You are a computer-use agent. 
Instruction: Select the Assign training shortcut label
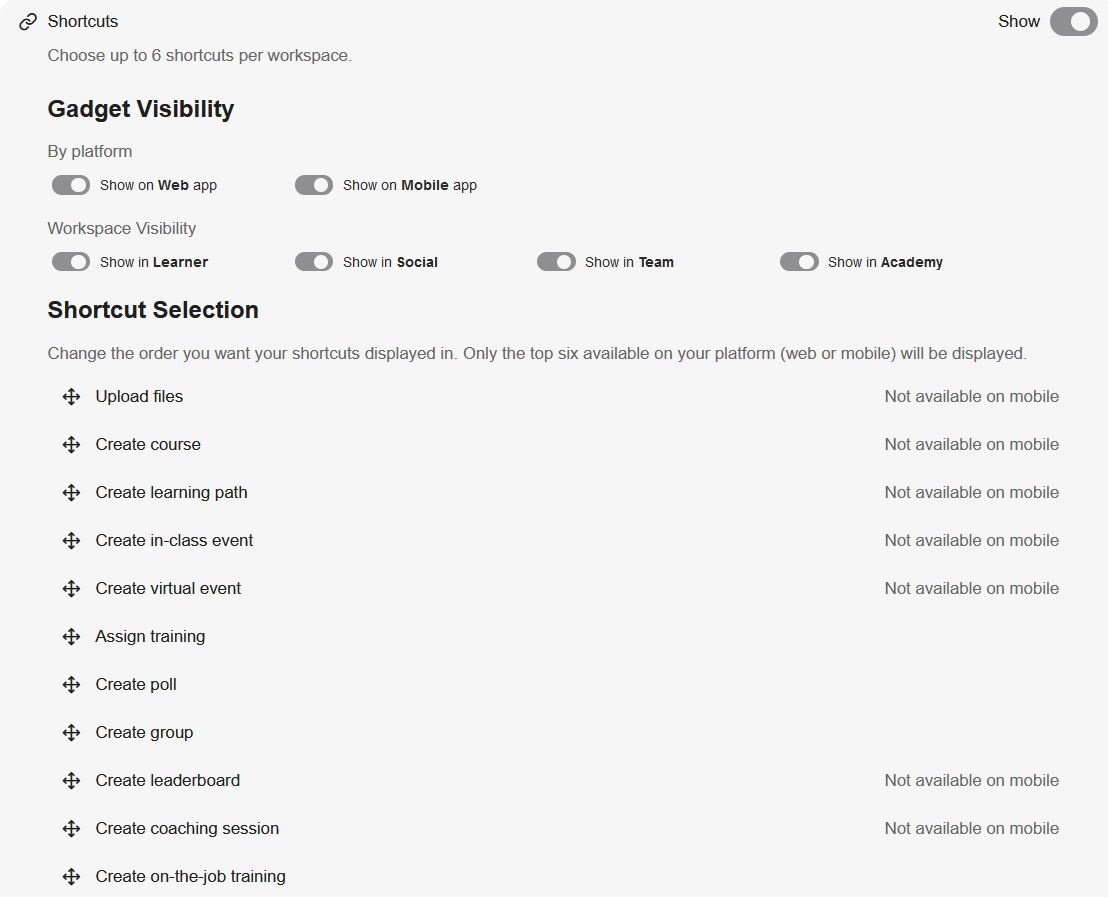click(151, 637)
